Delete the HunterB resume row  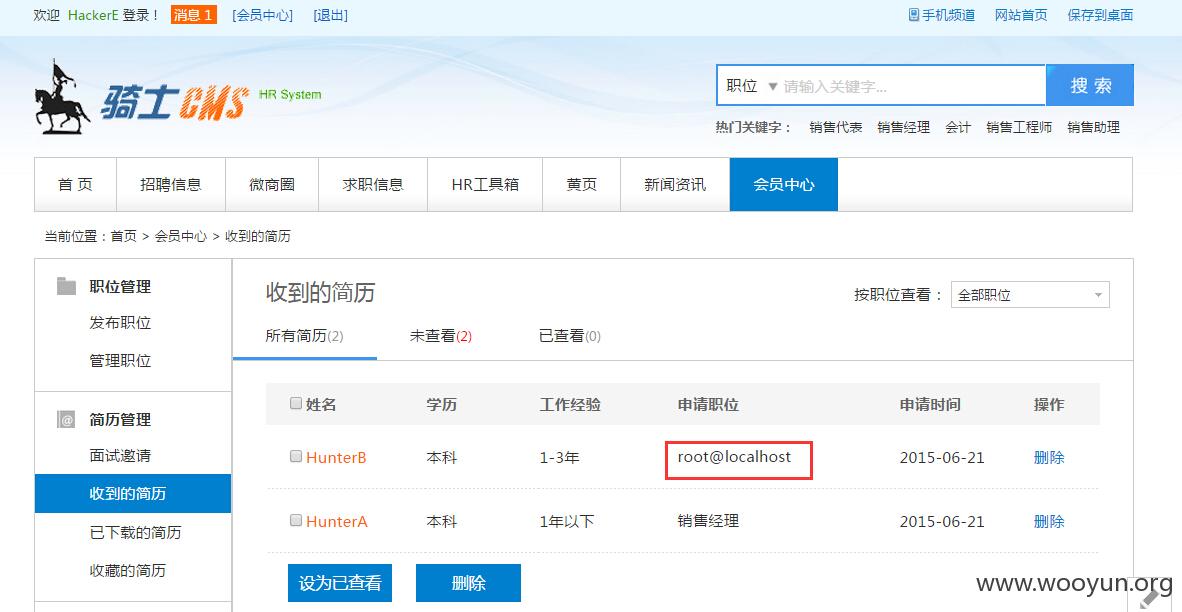point(1049,457)
